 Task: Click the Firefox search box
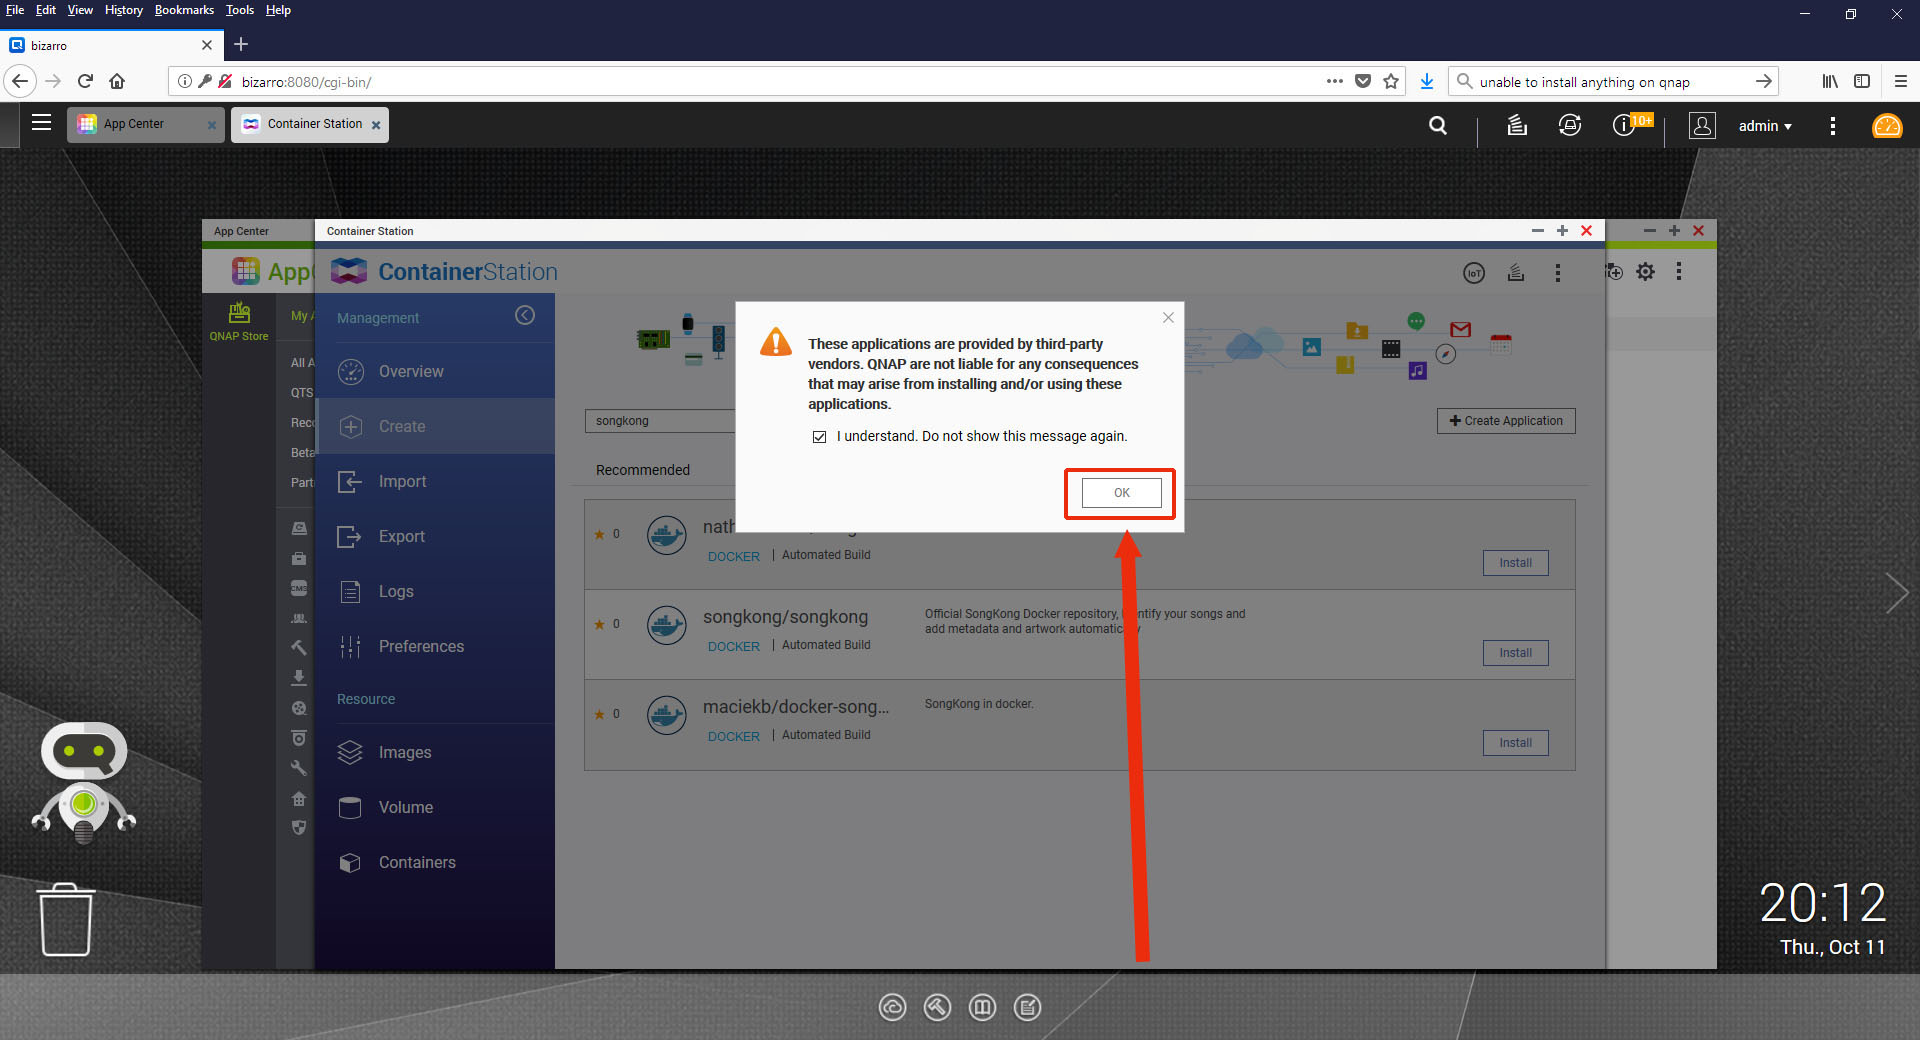click(x=1612, y=82)
